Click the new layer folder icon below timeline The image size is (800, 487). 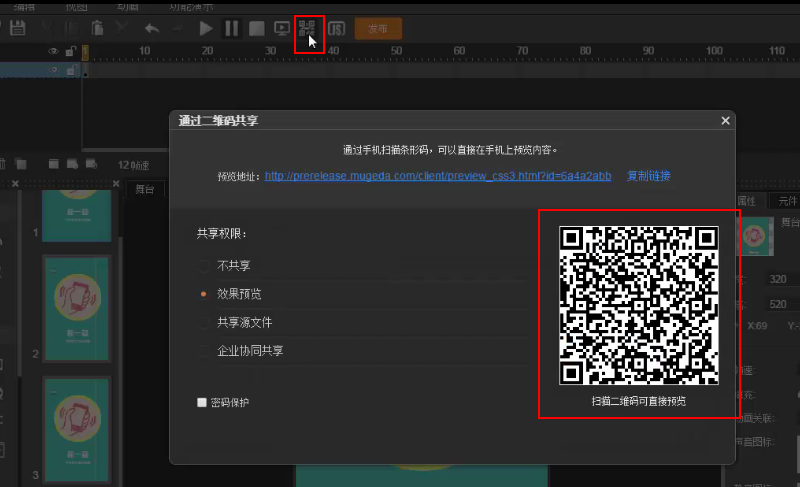point(21,164)
